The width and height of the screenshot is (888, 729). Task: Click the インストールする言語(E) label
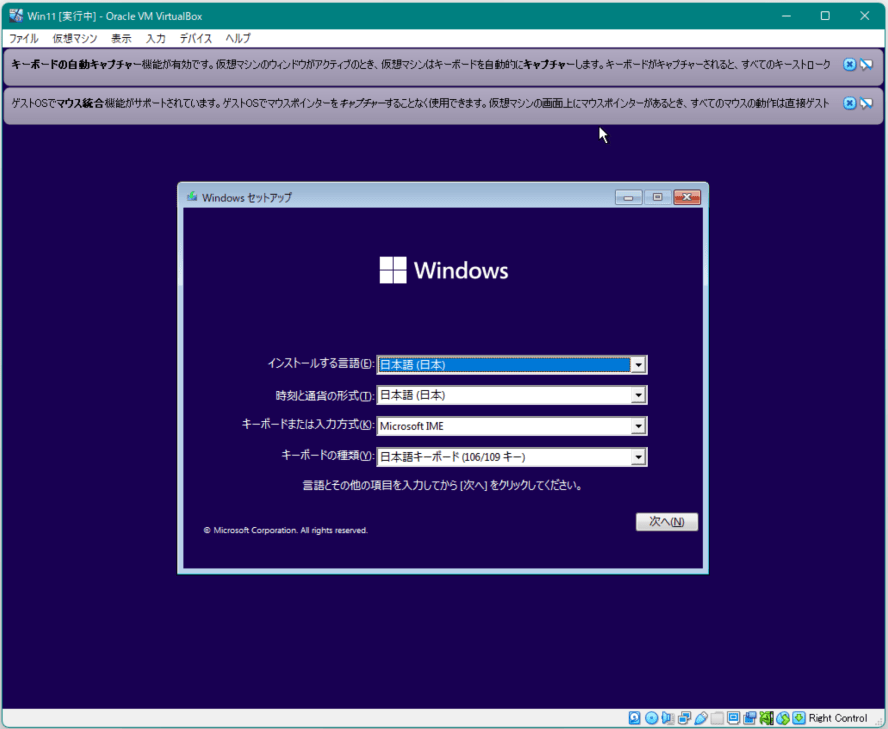tap(321, 364)
